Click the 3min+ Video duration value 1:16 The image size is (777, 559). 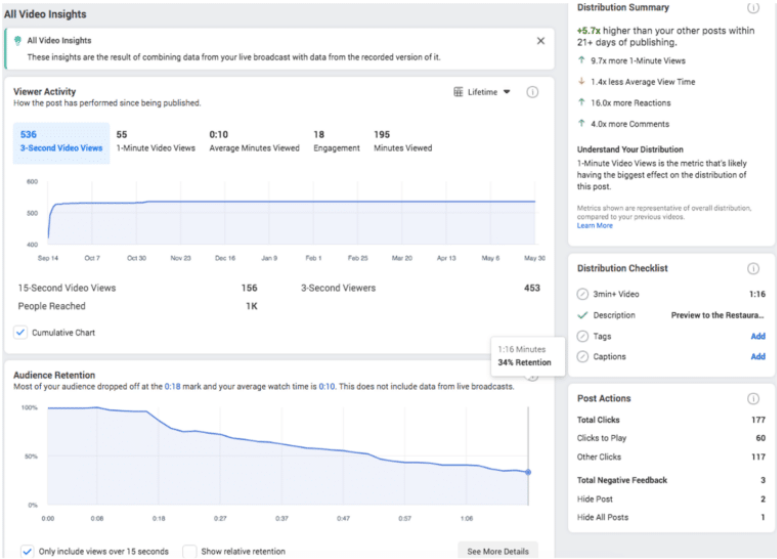click(757, 294)
